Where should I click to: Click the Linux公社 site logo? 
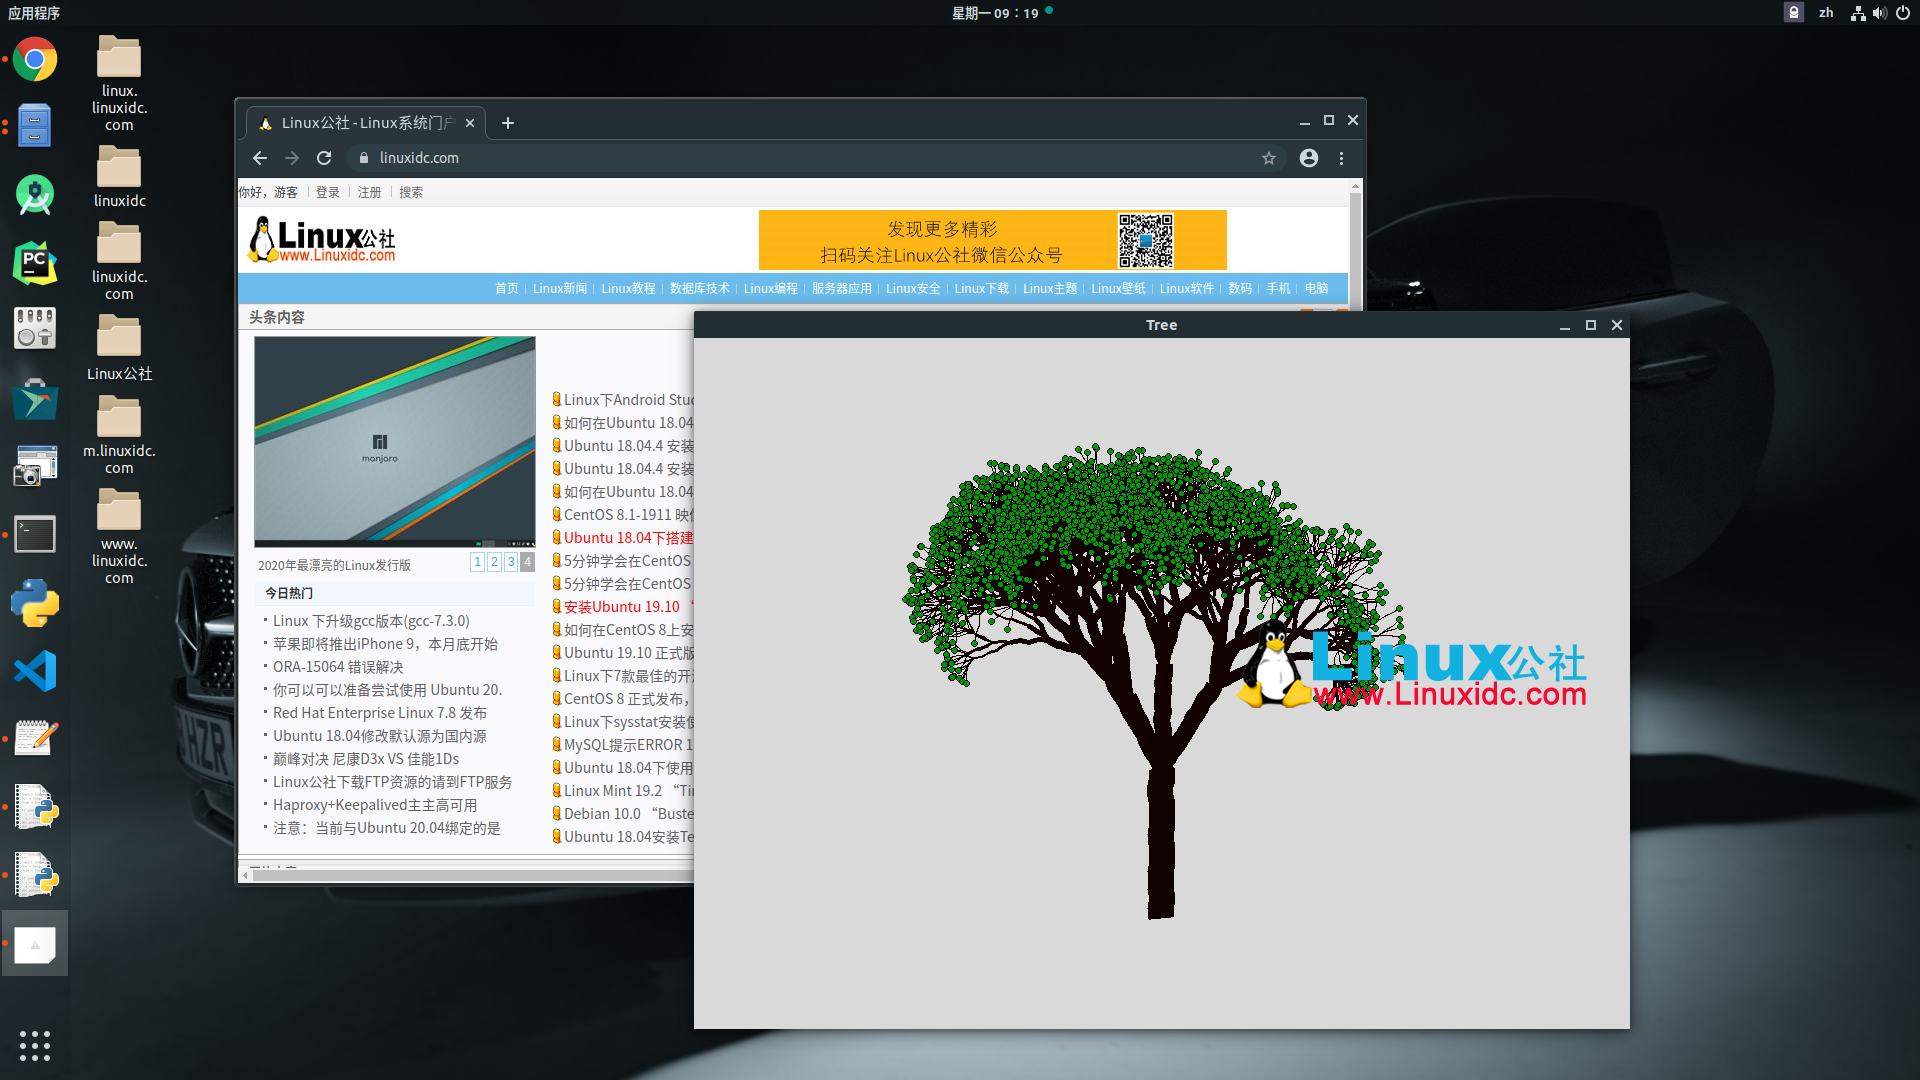[322, 240]
